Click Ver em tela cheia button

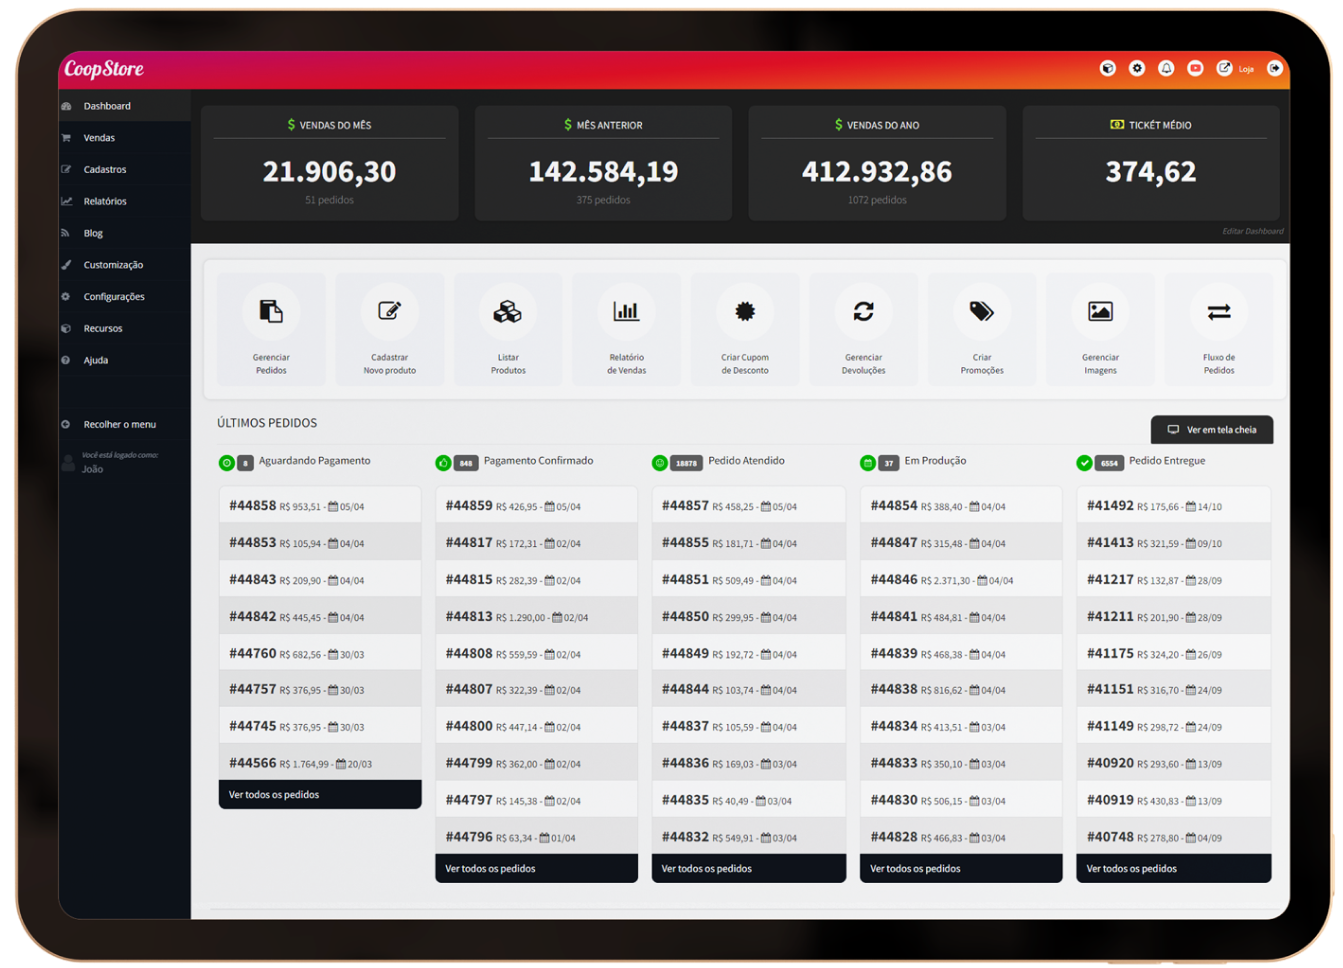[x=1211, y=430]
